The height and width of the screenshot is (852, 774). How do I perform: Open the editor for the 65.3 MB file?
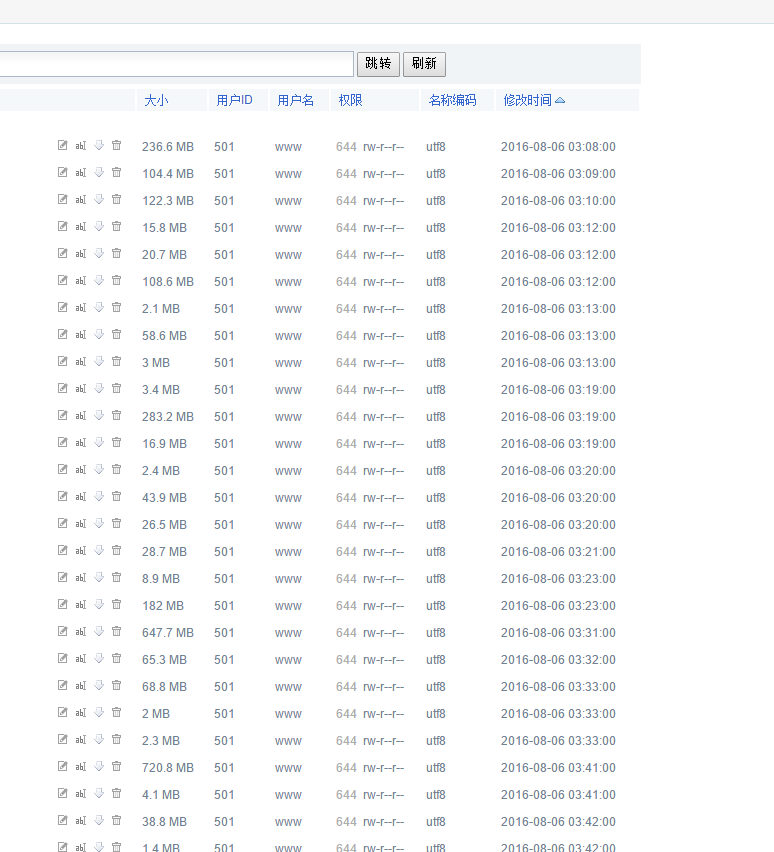[63, 659]
